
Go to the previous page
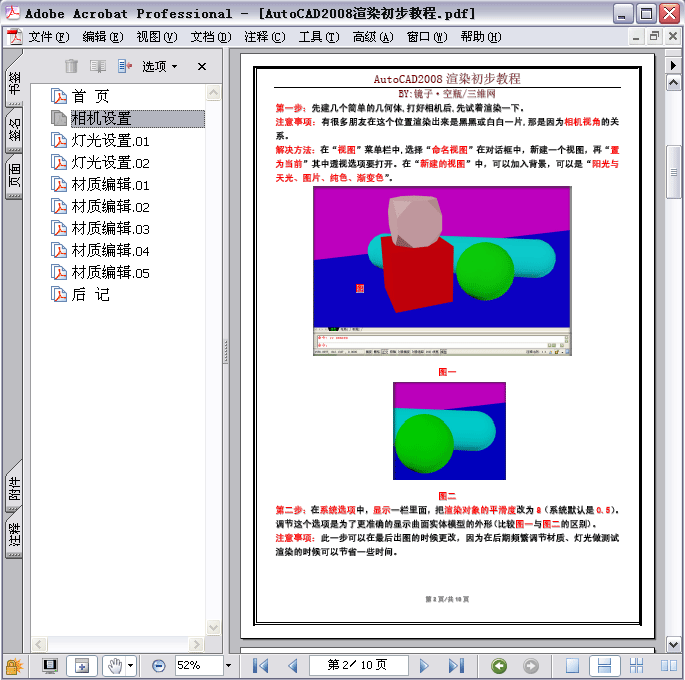point(293,666)
